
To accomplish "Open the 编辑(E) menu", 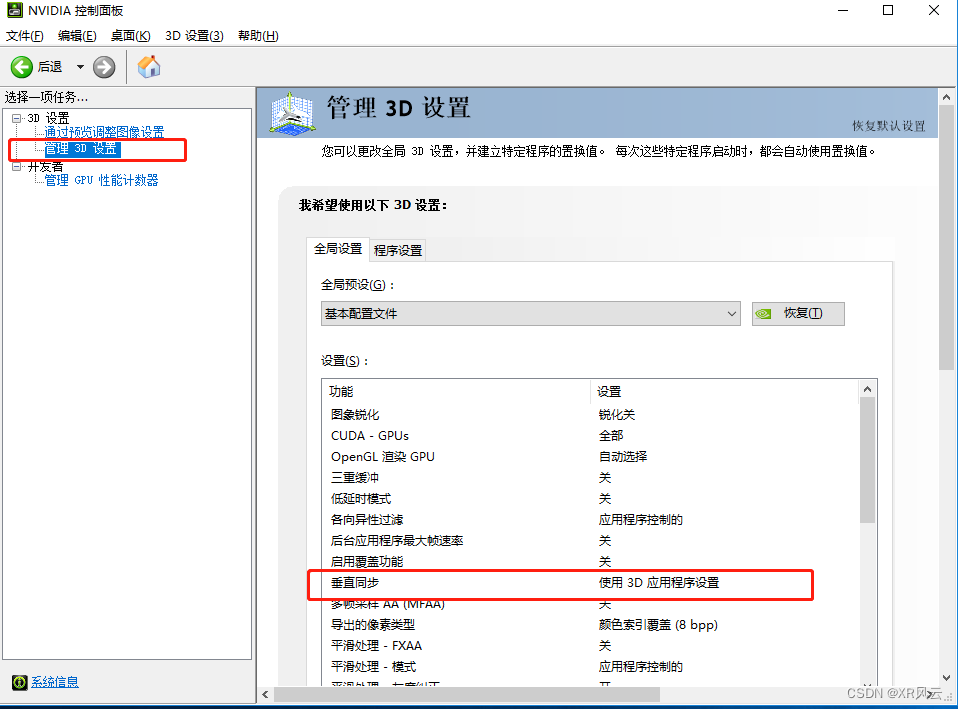I will pyautogui.click(x=77, y=36).
